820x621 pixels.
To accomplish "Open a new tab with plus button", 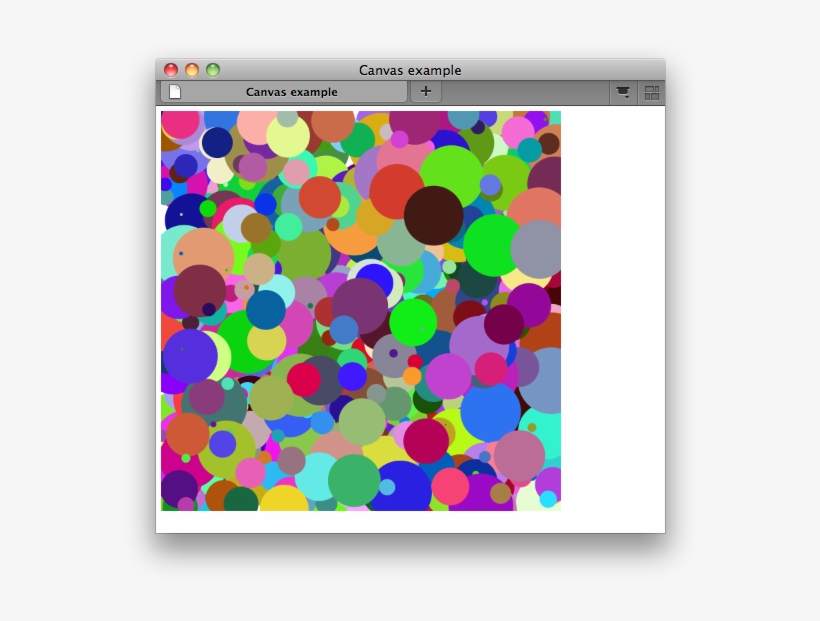I will (x=426, y=92).
